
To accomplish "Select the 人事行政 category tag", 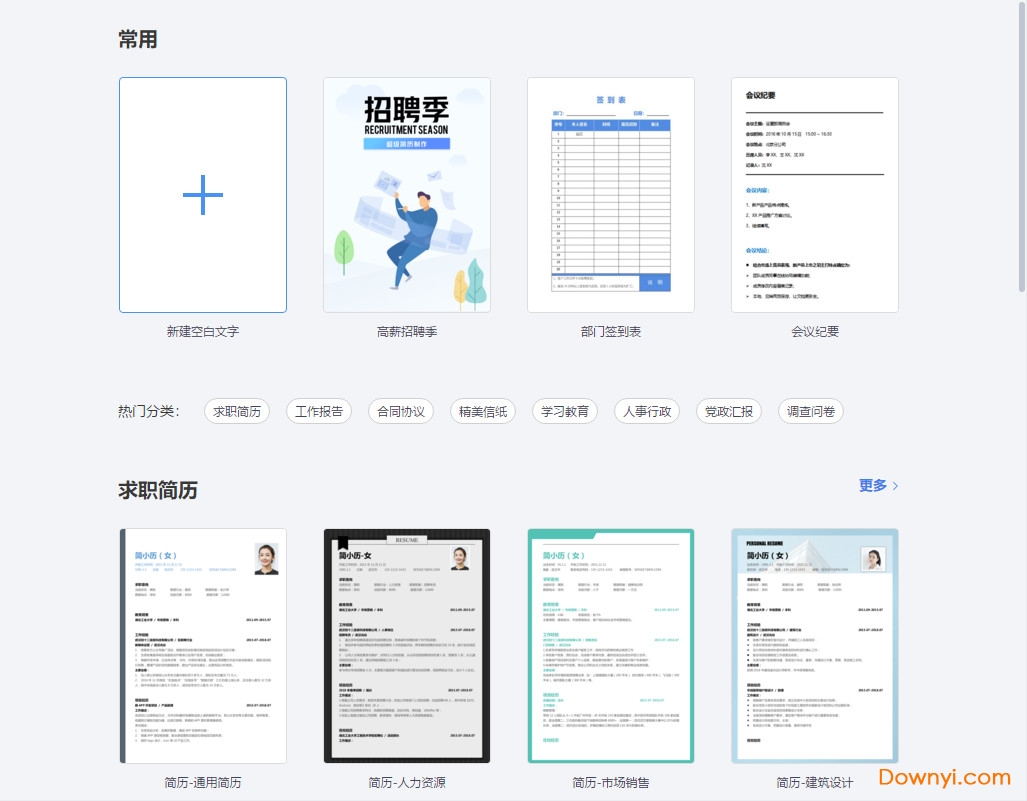I will [647, 411].
